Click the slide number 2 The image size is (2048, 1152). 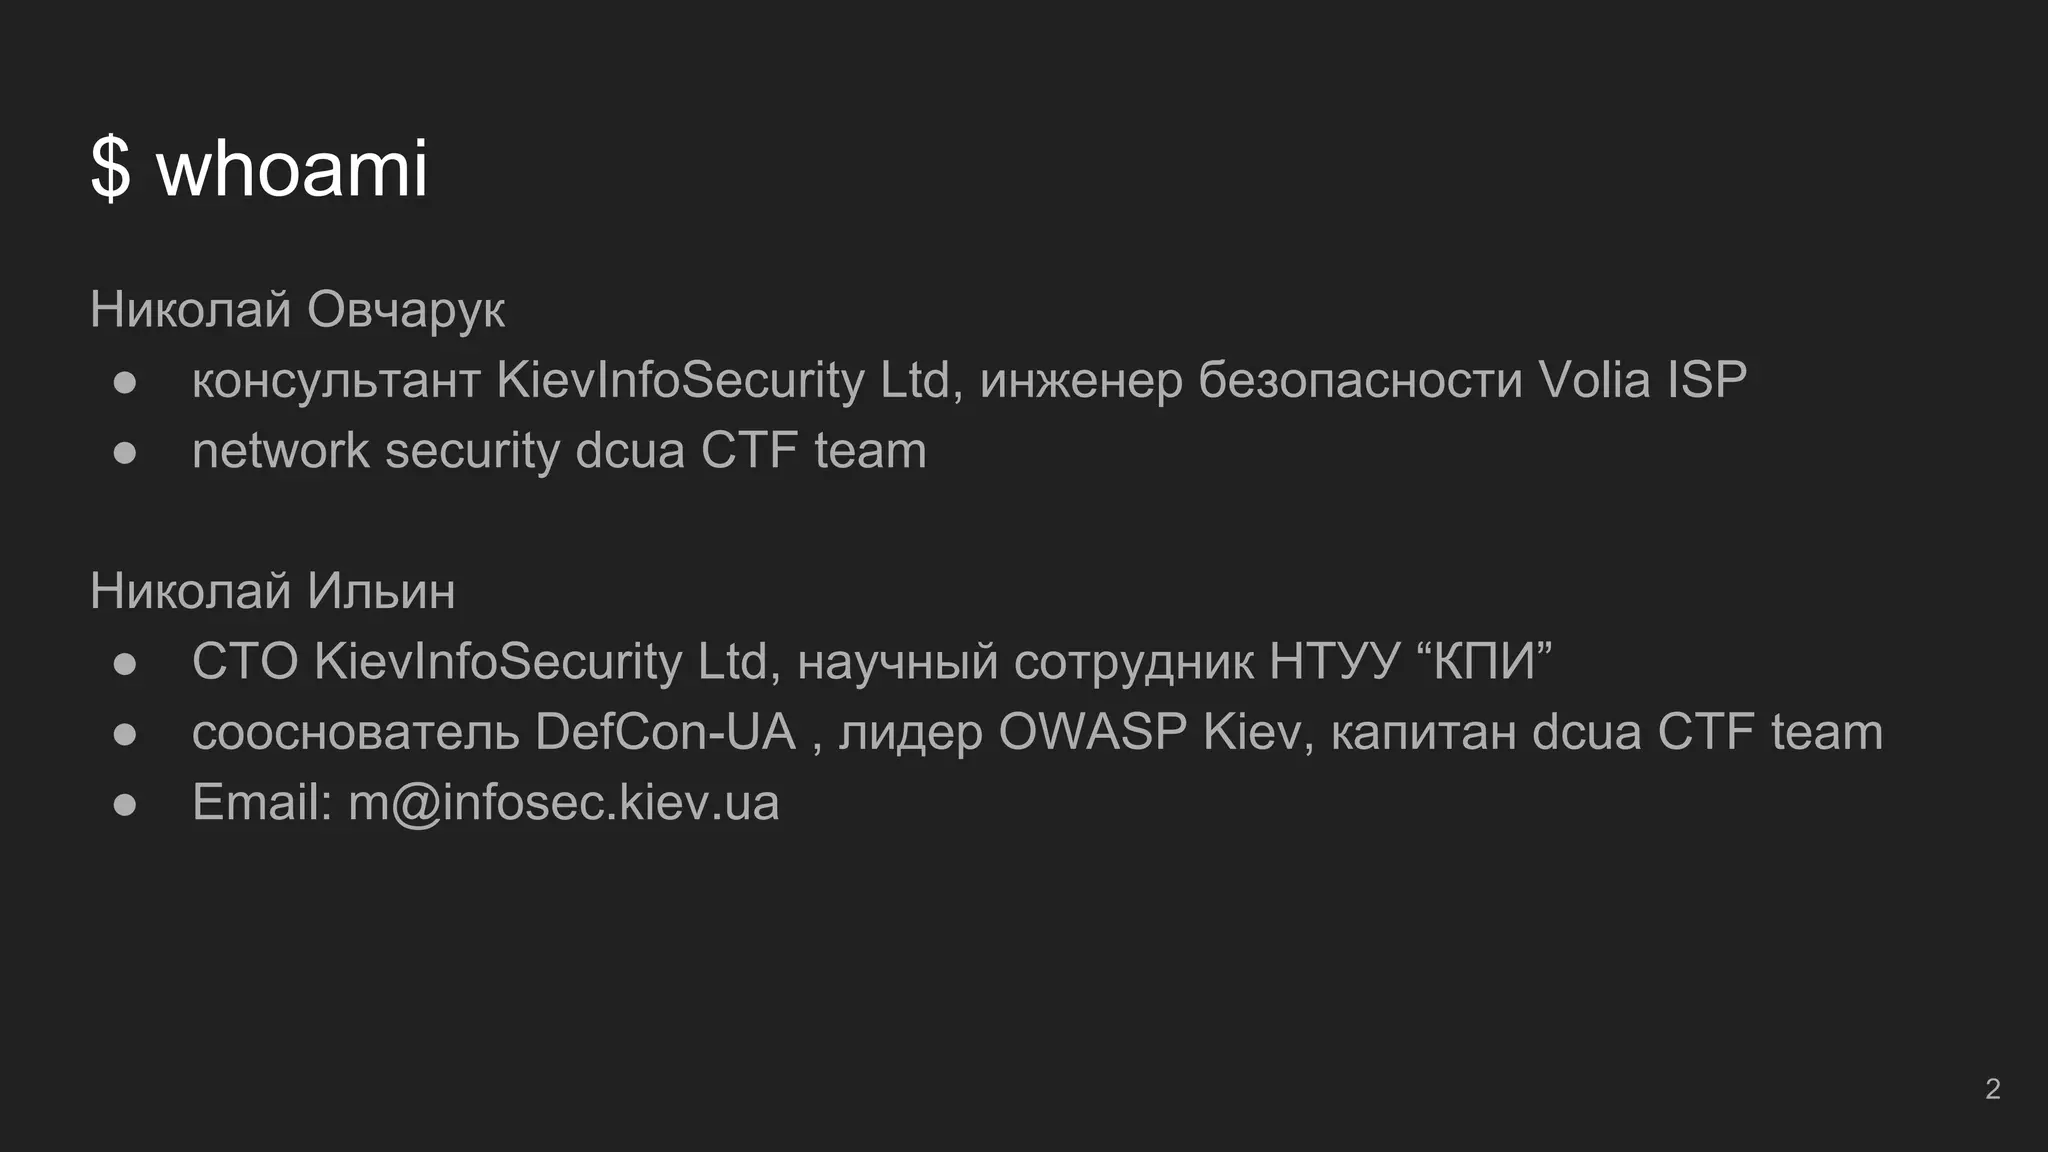coord(1992,1089)
